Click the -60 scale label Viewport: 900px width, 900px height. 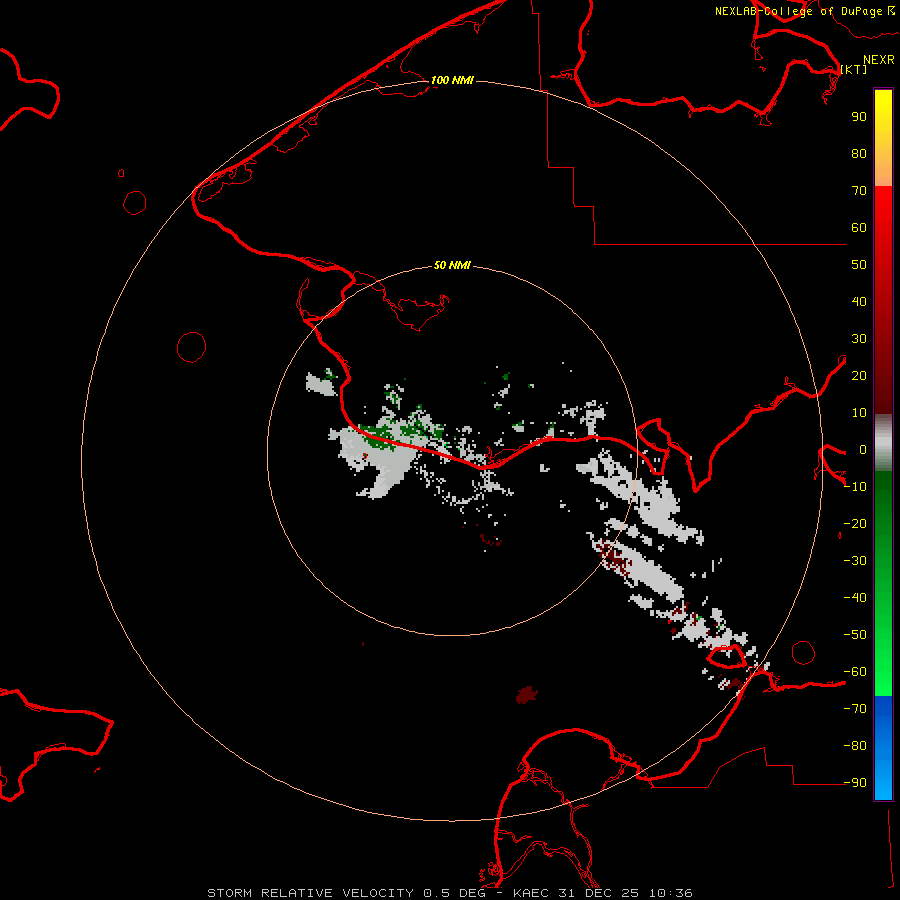click(855, 672)
